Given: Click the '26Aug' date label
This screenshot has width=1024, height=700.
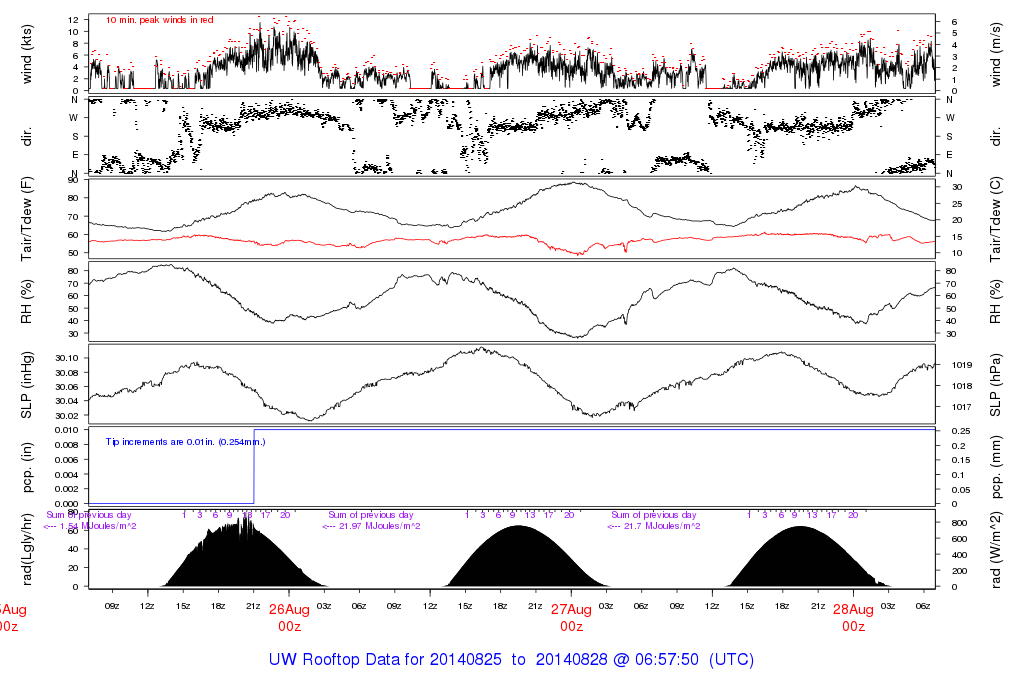Looking at the screenshot, I should [x=289, y=610].
